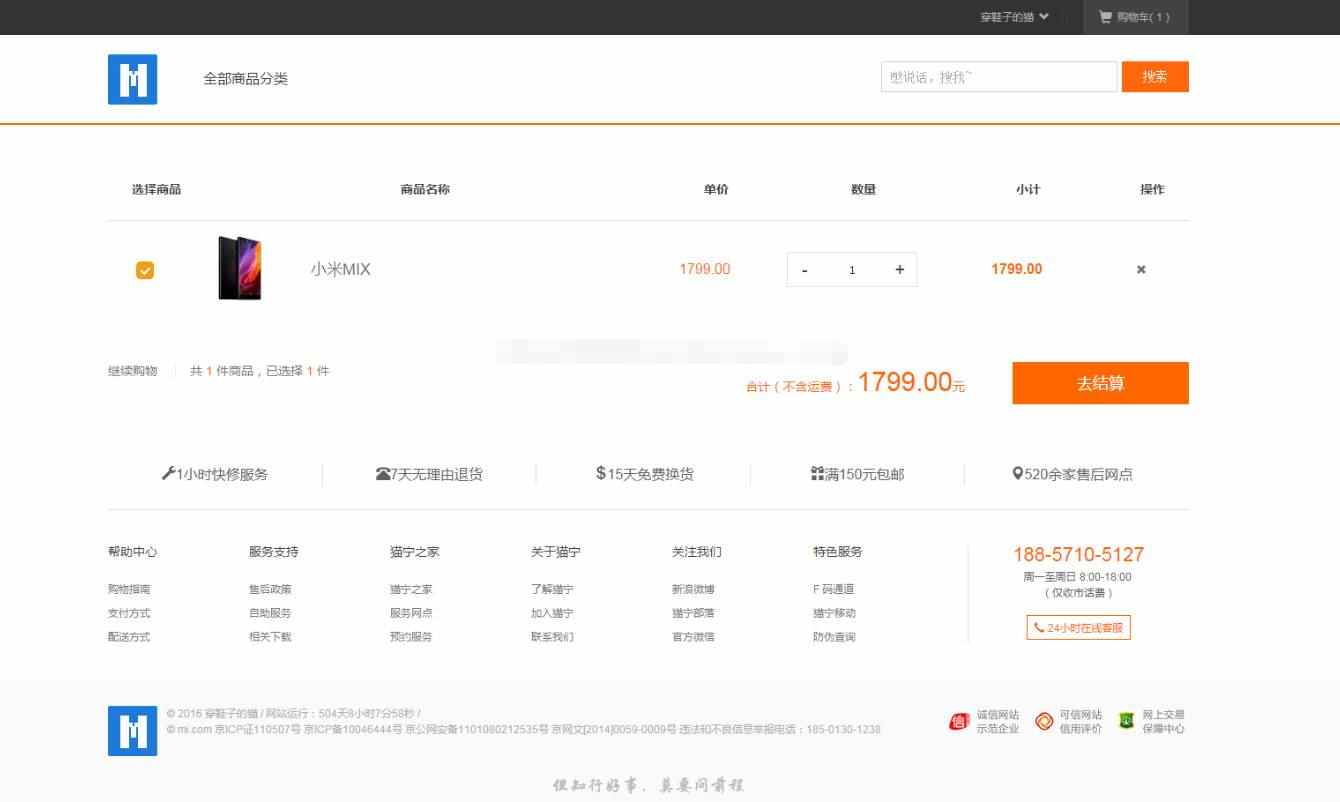Click the 诚信网站 示范企业 badge
The height and width of the screenshot is (802, 1340).
(x=984, y=721)
